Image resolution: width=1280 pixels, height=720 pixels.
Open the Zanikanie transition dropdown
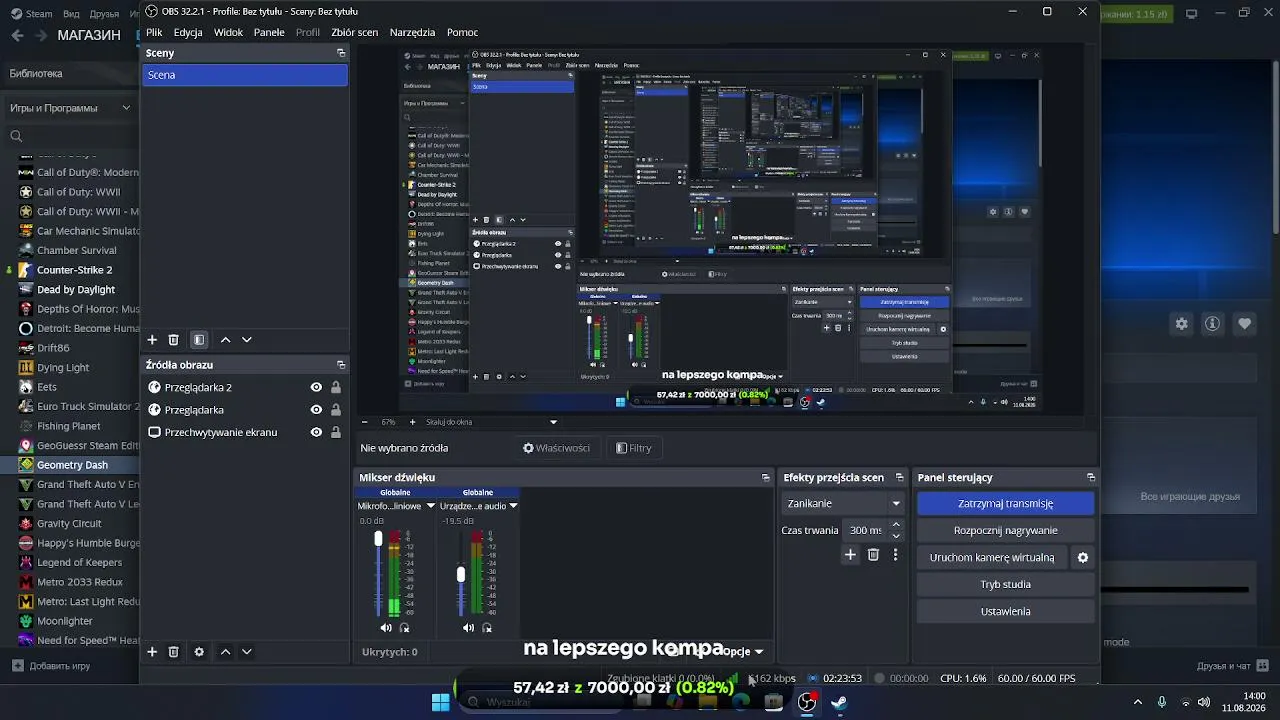[843, 504]
